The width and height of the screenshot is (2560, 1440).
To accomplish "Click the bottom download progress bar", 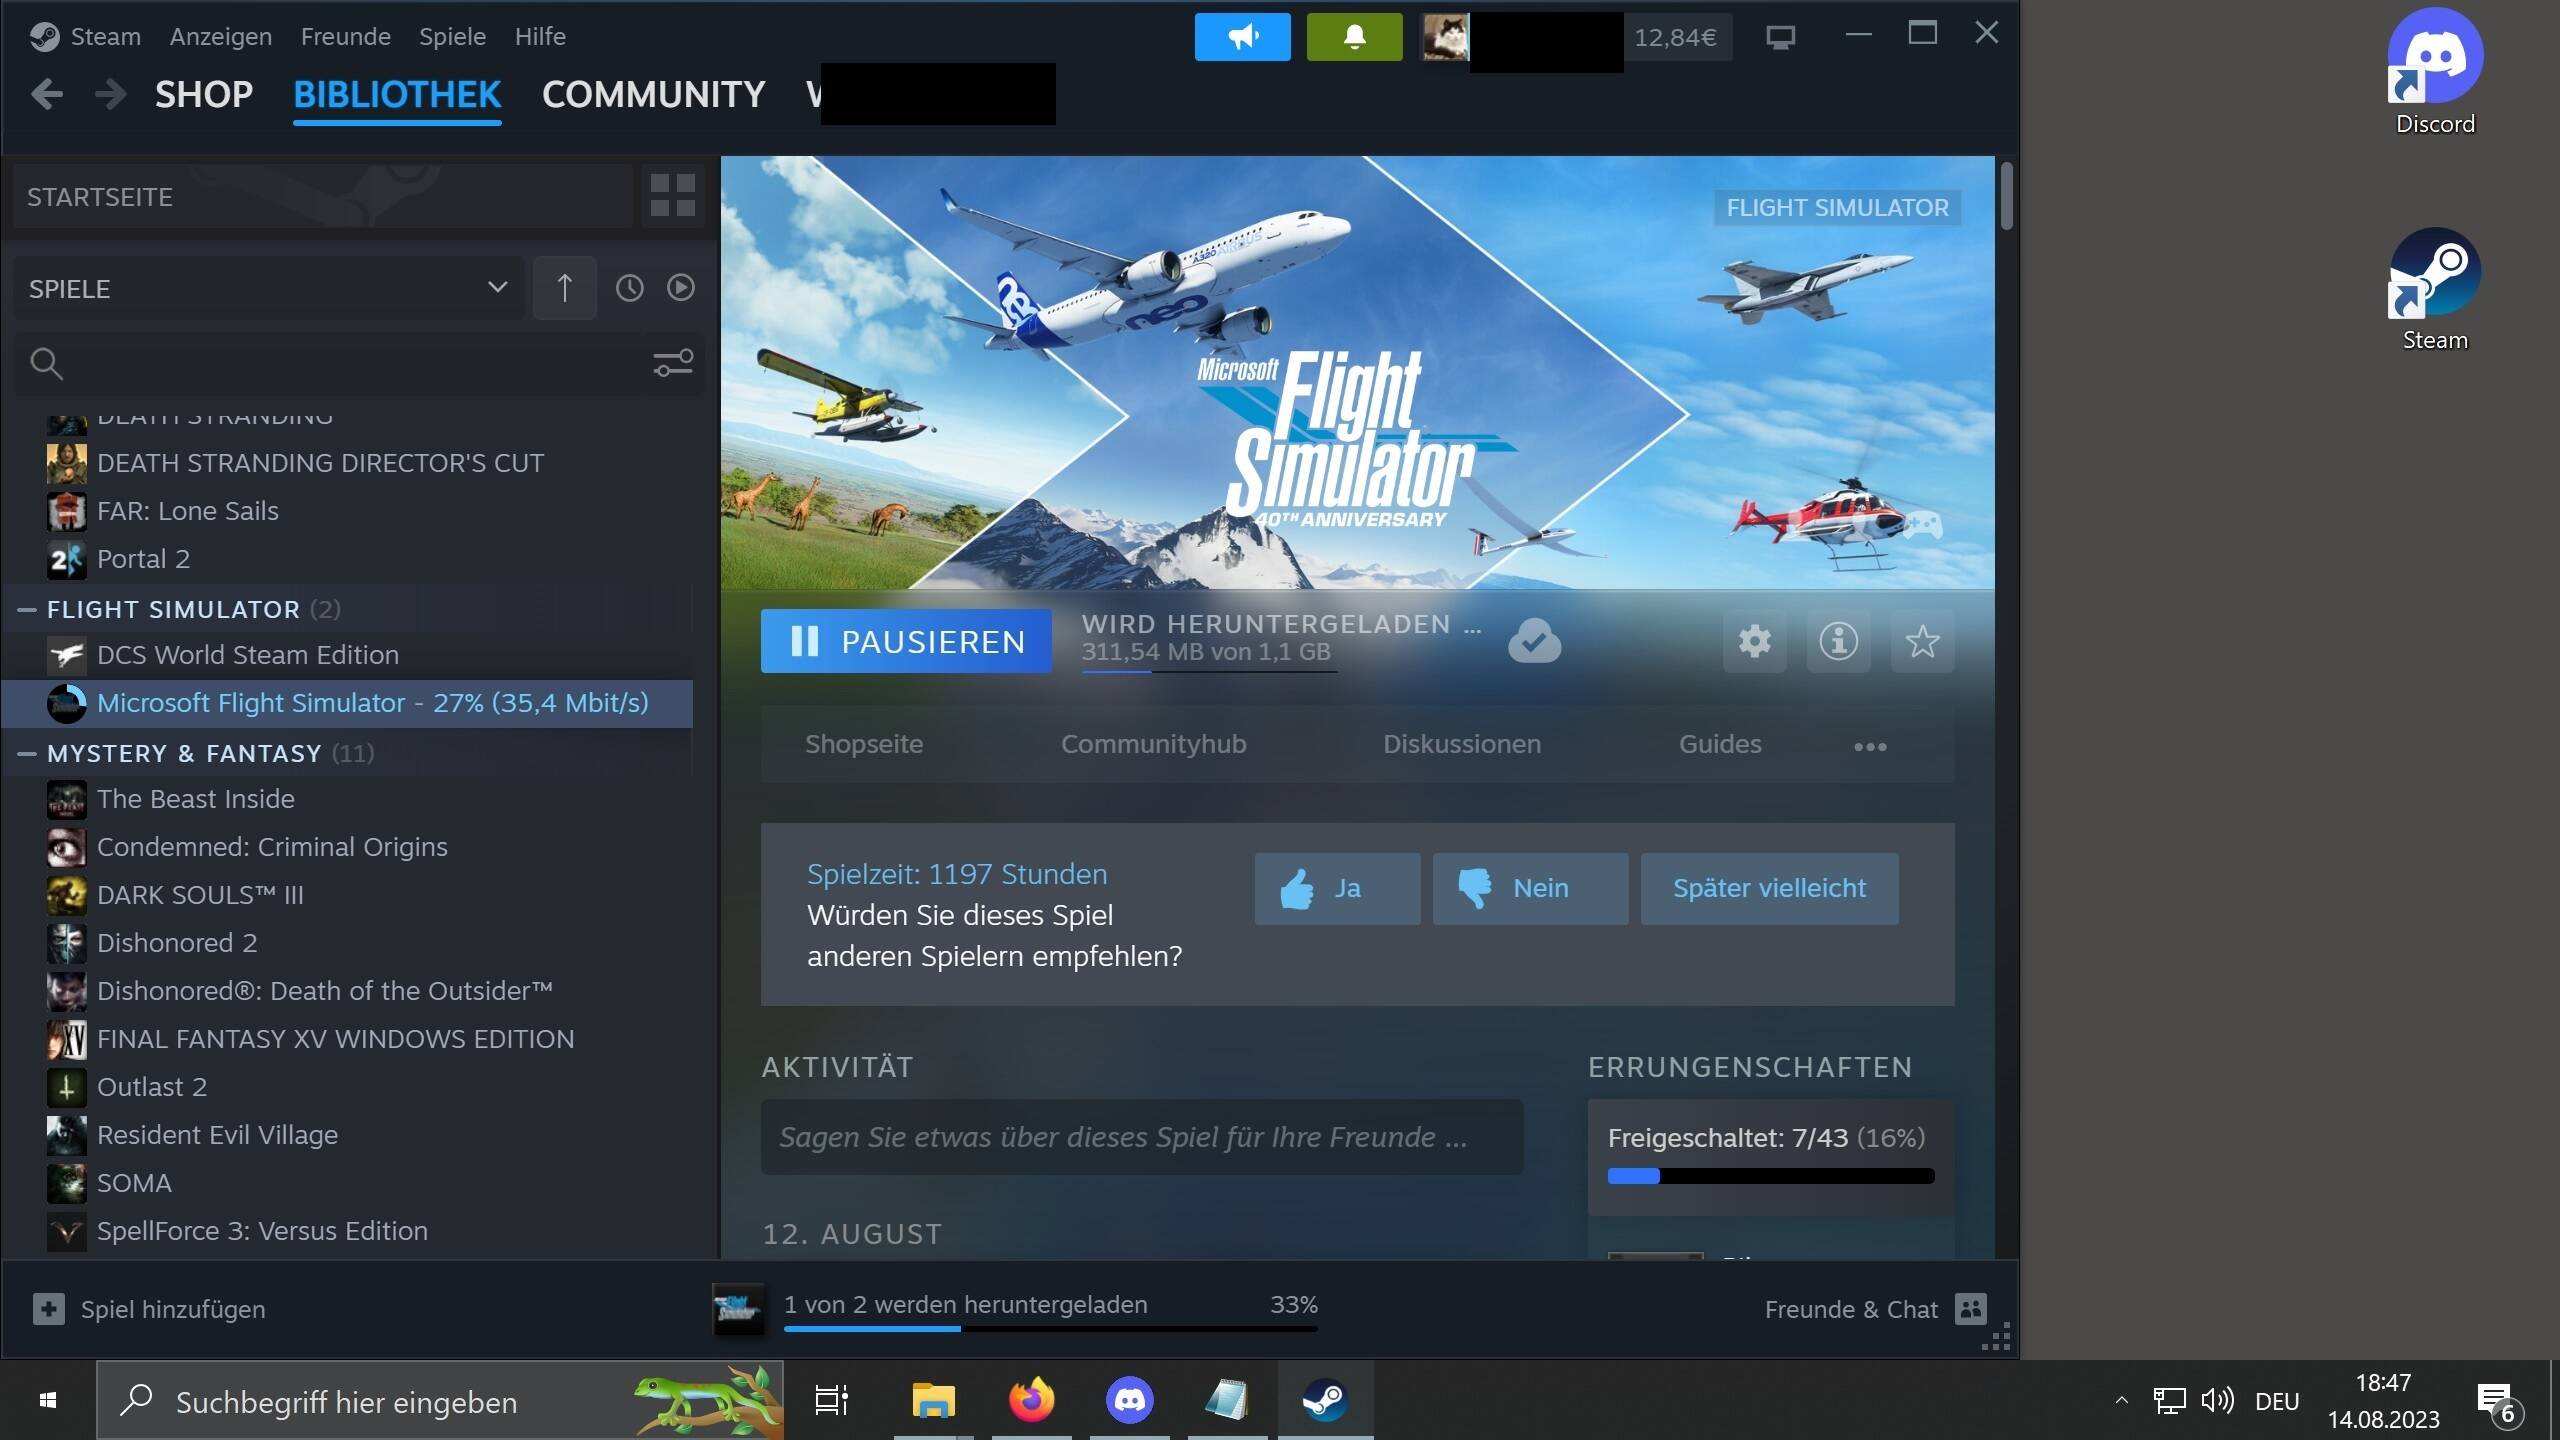I will [1050, 1328].
